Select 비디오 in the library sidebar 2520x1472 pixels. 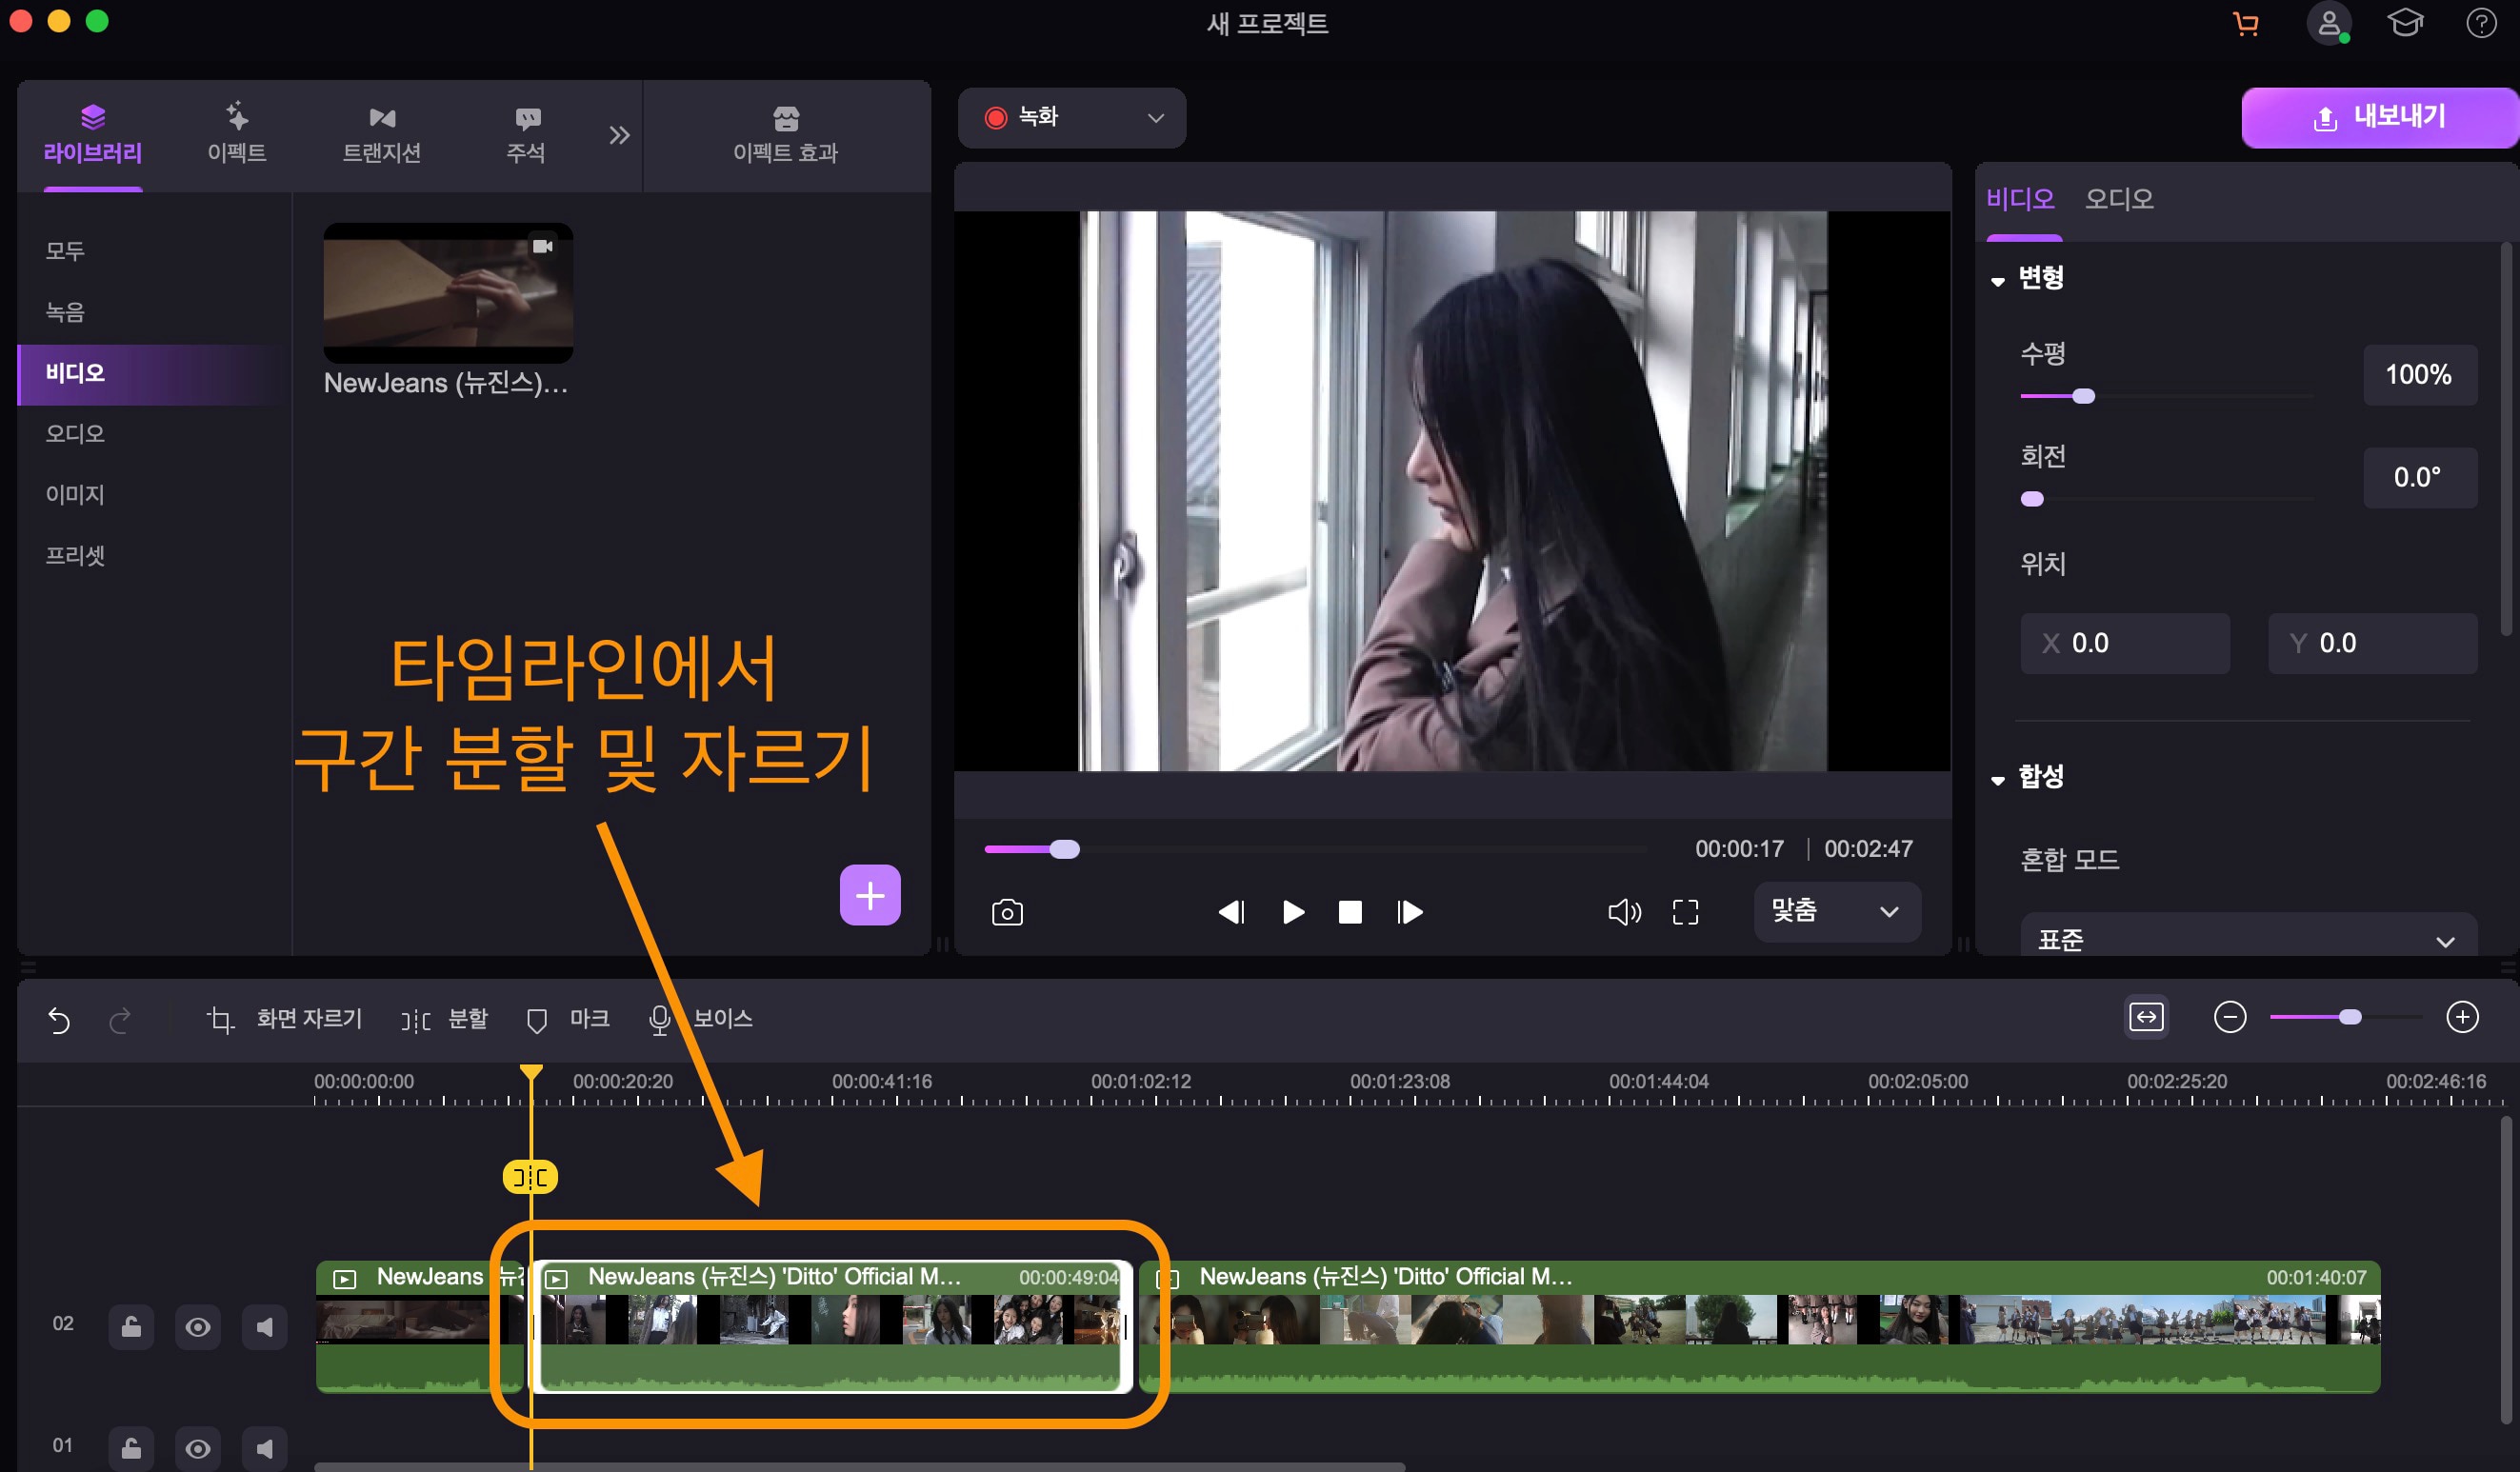(154, 373)
